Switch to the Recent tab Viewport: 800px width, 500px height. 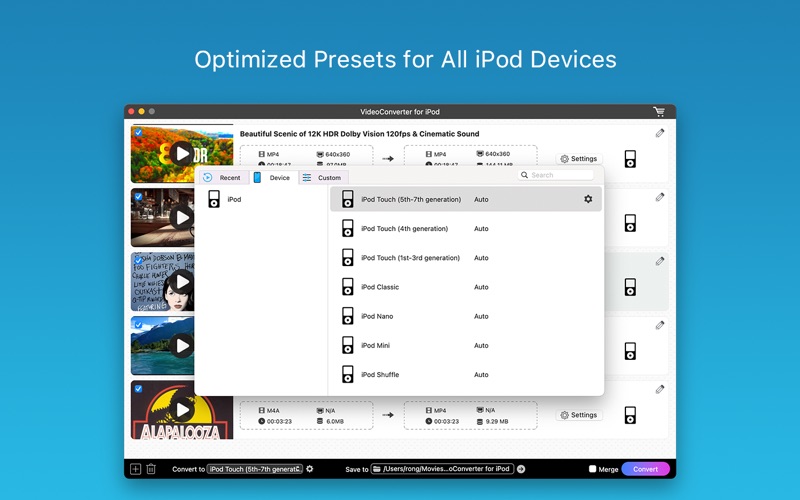[223, 178]
